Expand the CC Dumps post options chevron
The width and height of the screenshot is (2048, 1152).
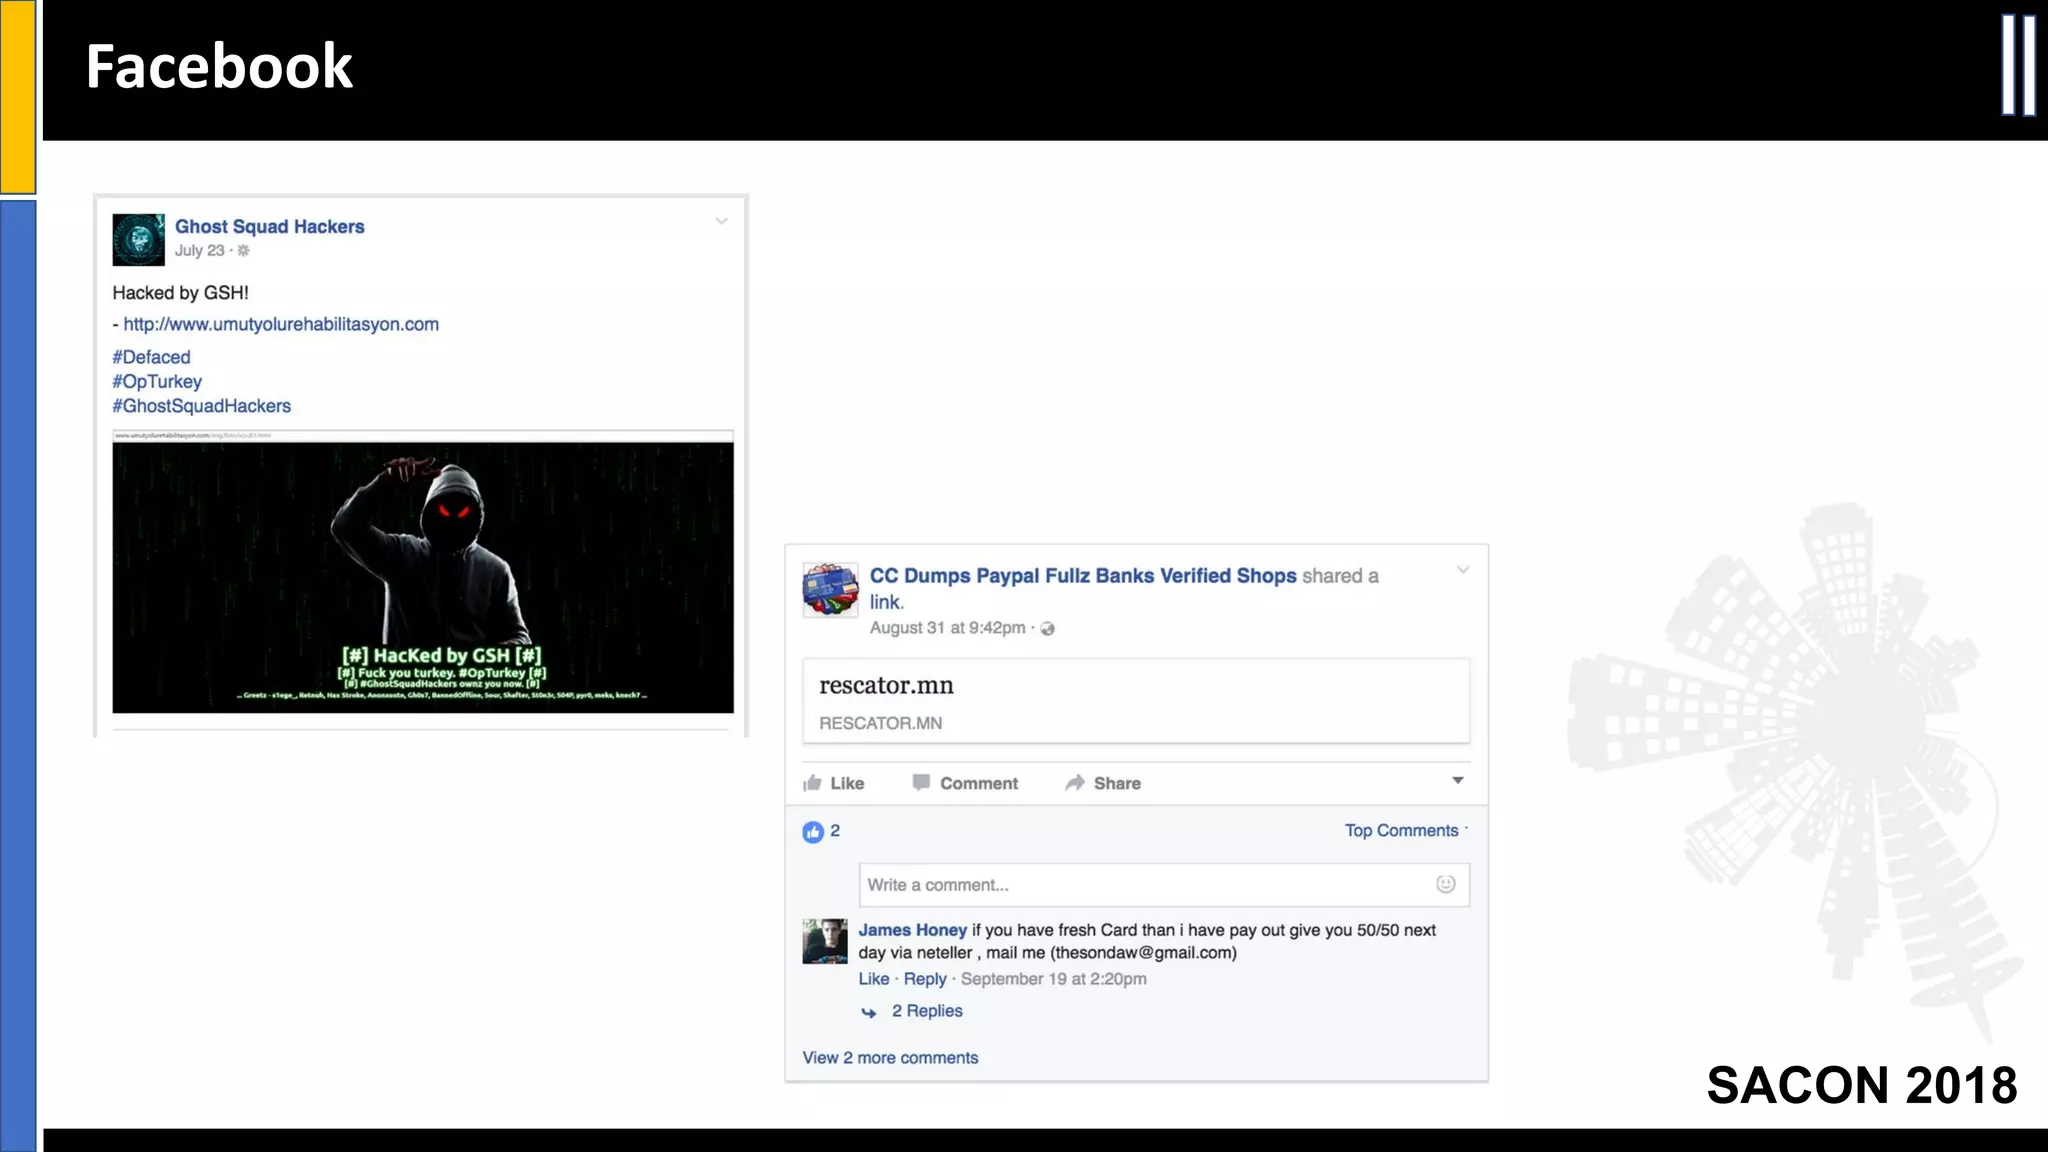click(x=1463, y=570)
